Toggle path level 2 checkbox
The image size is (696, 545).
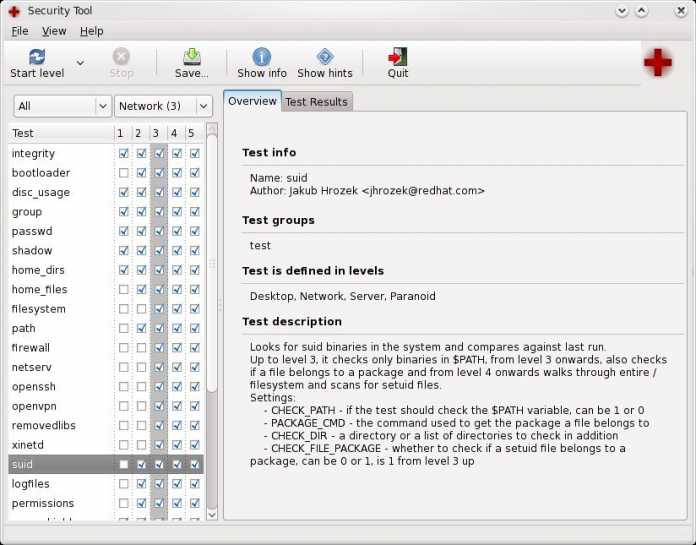point(142,328)
